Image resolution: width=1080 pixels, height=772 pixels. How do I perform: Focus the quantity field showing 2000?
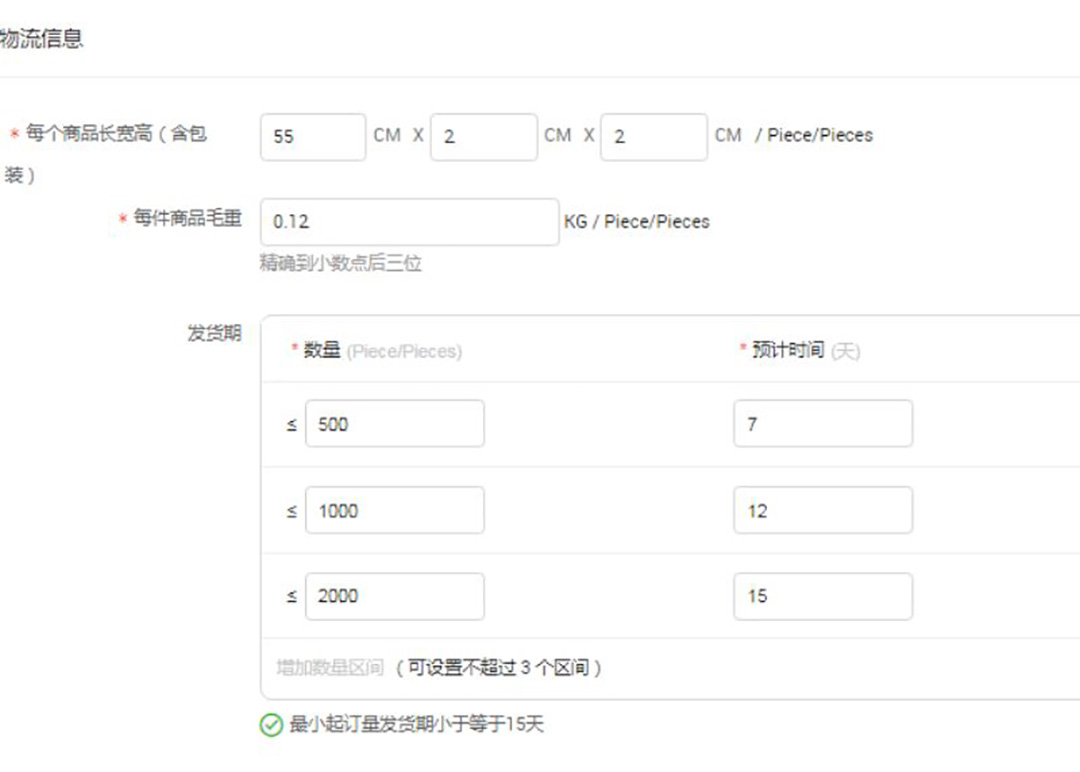[394, 597]
